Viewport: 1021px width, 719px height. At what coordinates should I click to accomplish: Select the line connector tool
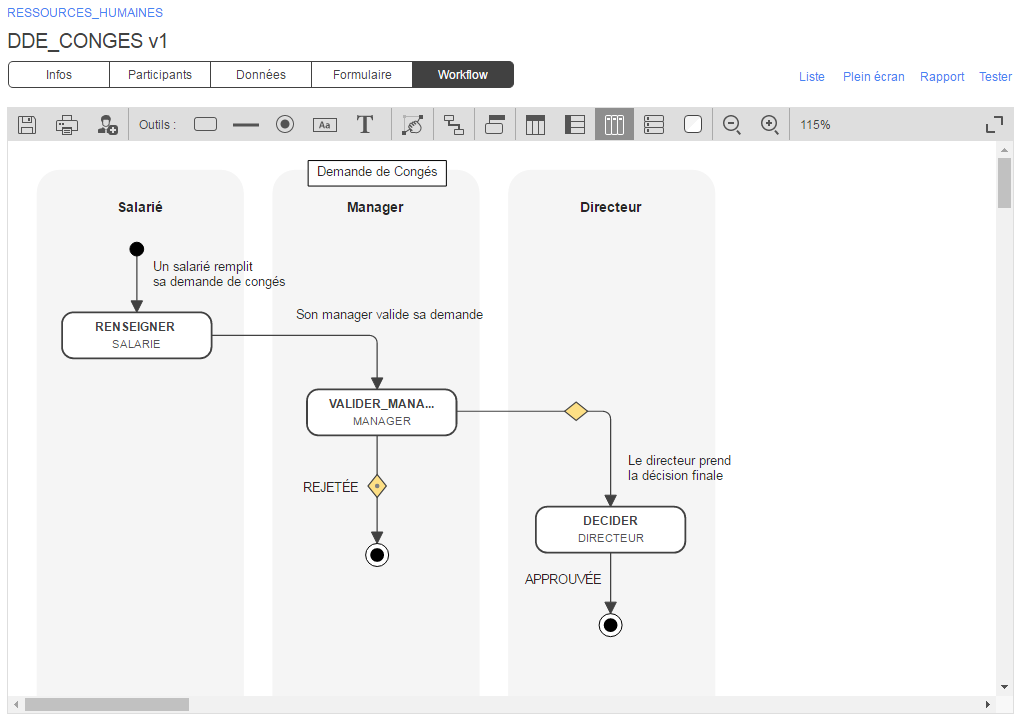[245, 125]
